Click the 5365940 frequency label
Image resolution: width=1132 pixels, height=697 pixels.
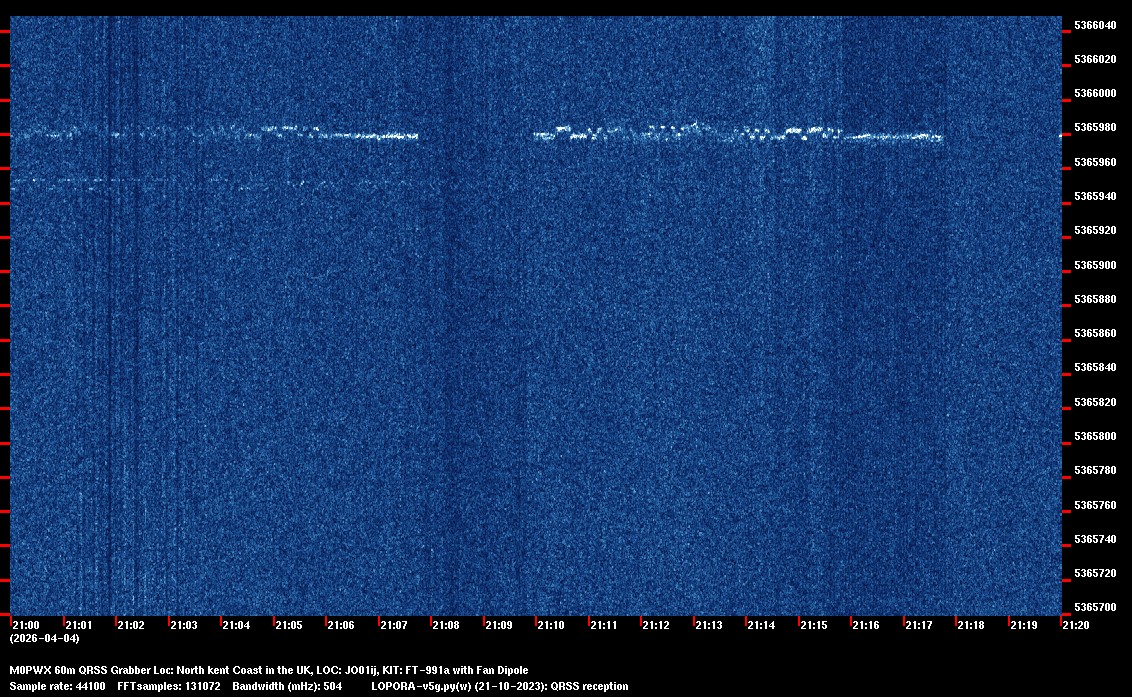pos(1094,196)
